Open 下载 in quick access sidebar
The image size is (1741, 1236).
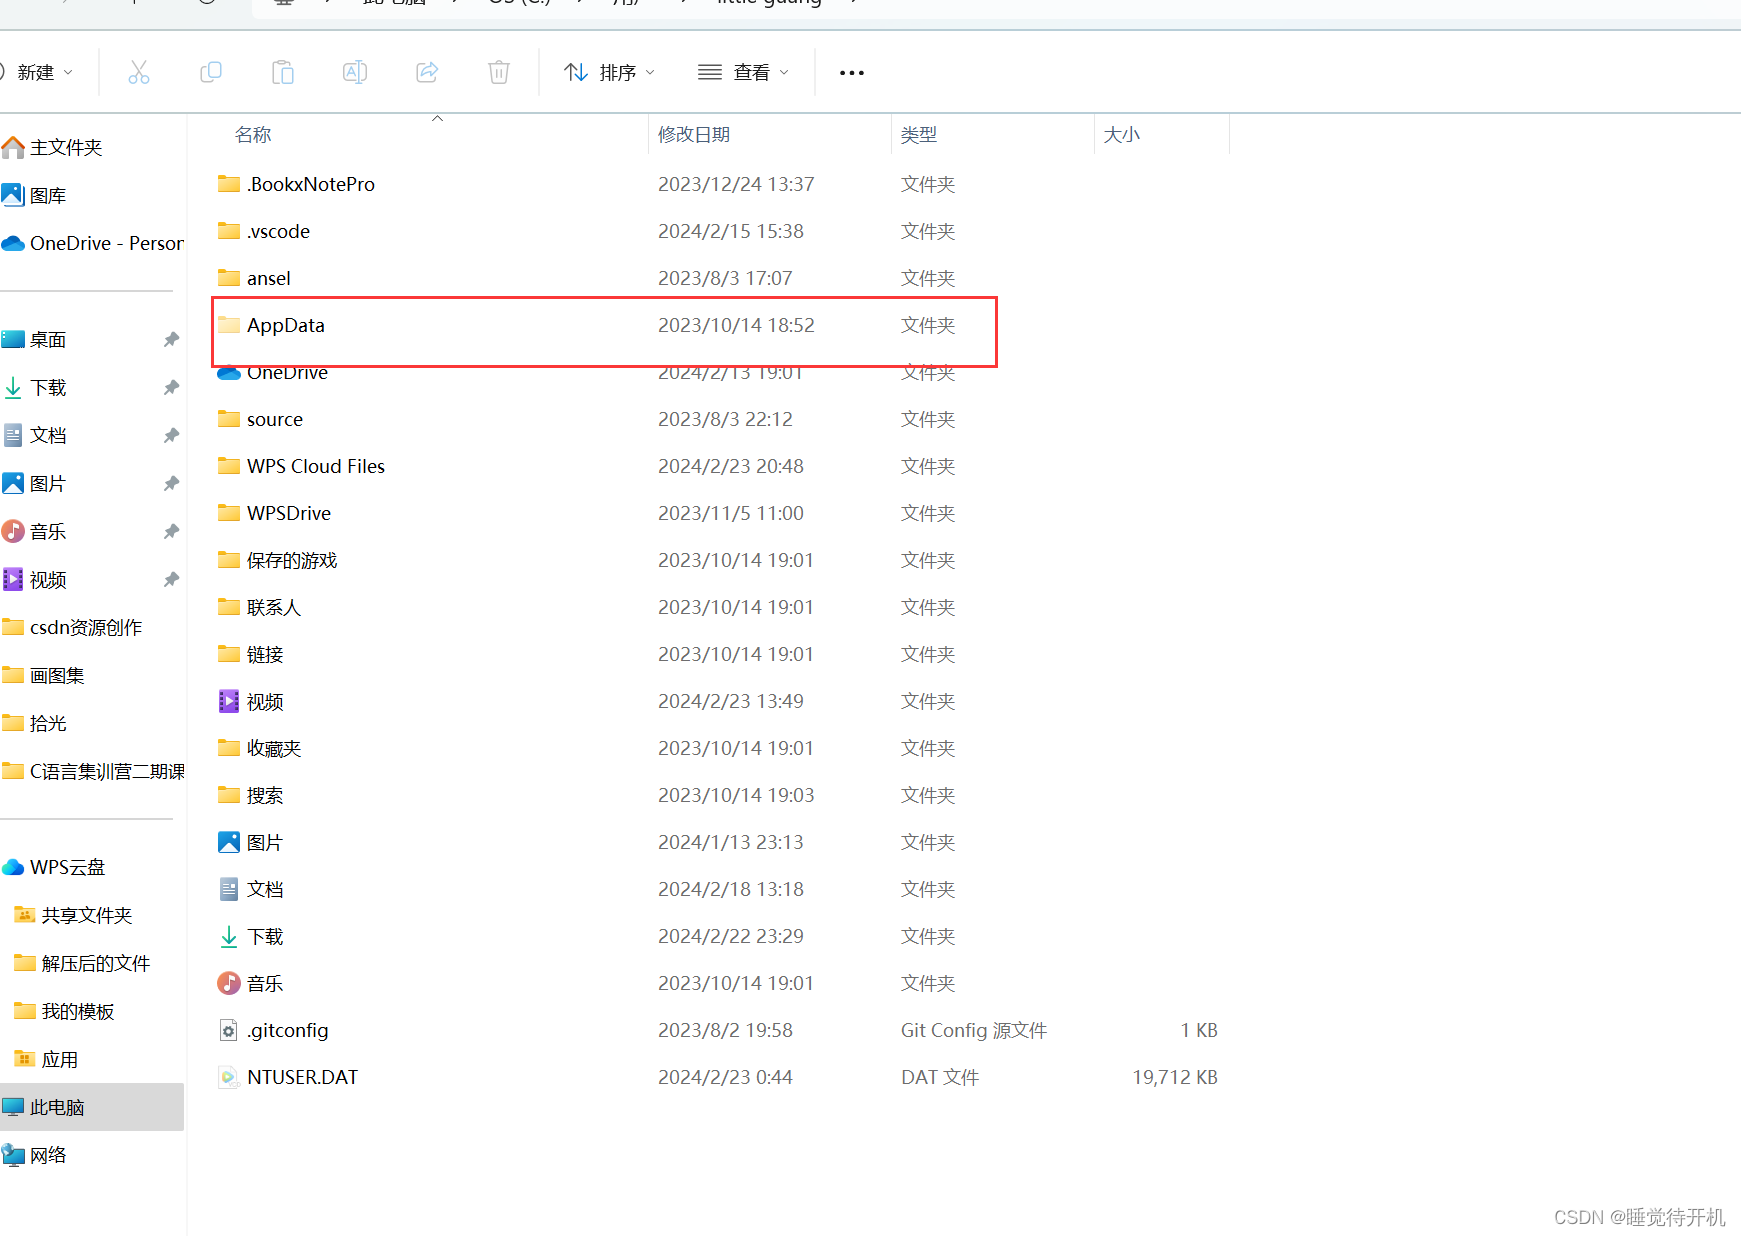click(x=34, y=387)
